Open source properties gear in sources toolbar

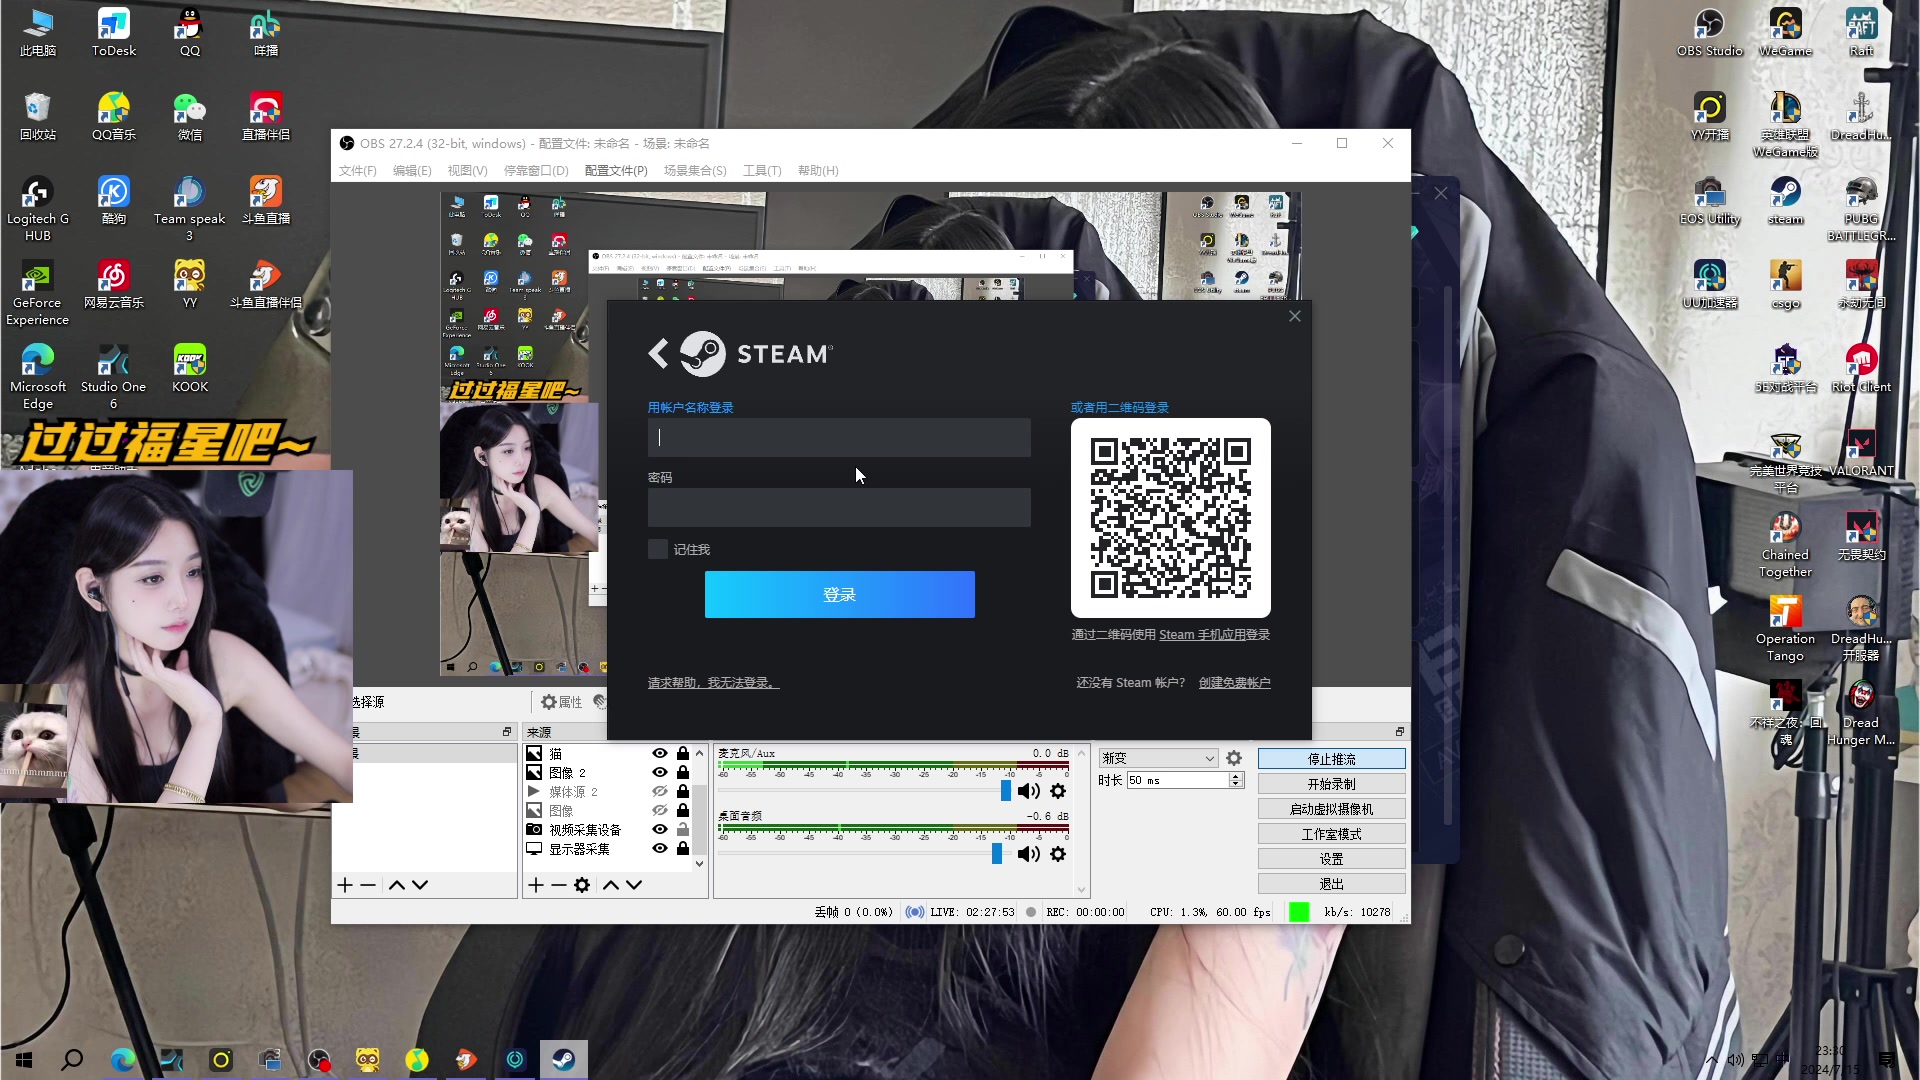(582, 885)
